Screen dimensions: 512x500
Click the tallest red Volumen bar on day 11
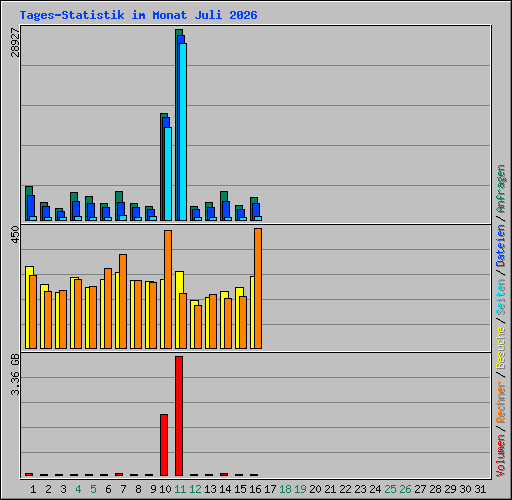coord(179,416)
